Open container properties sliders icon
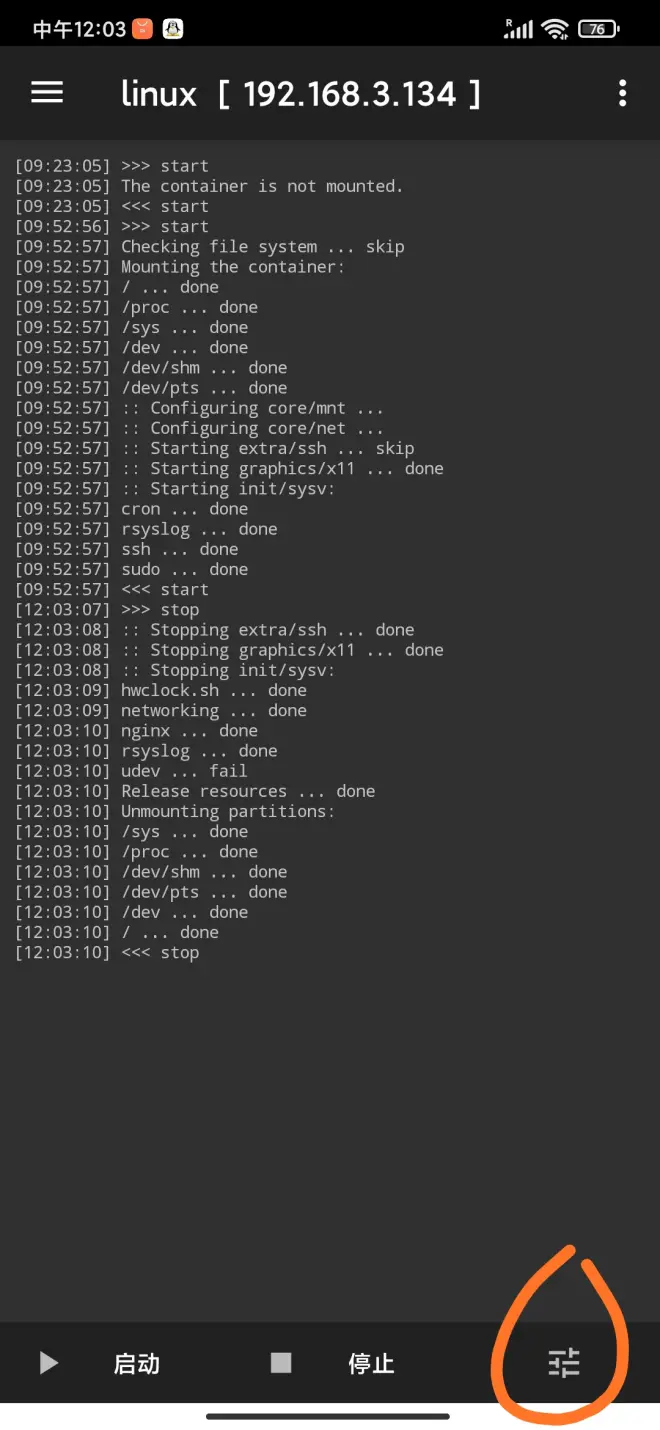This screenshot has height=1430, width=660. point(564,1363)
